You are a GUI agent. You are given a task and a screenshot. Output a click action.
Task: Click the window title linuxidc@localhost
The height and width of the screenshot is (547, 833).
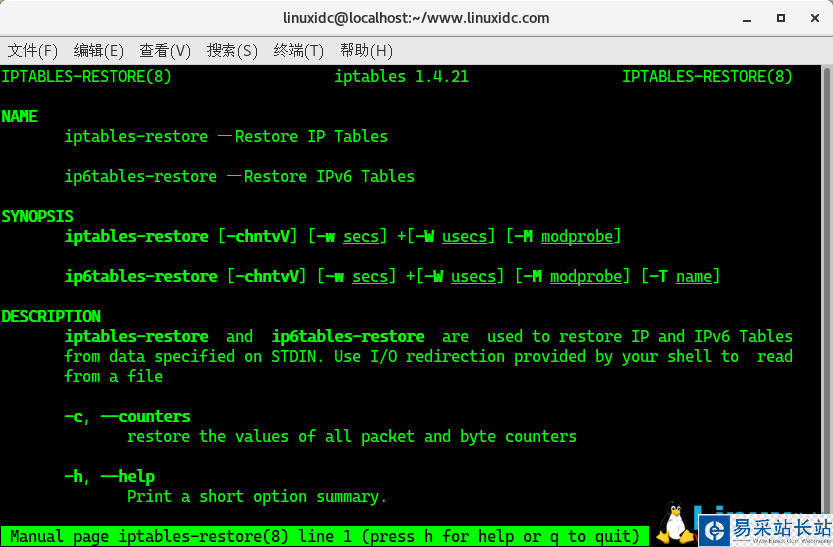(416, 18)
